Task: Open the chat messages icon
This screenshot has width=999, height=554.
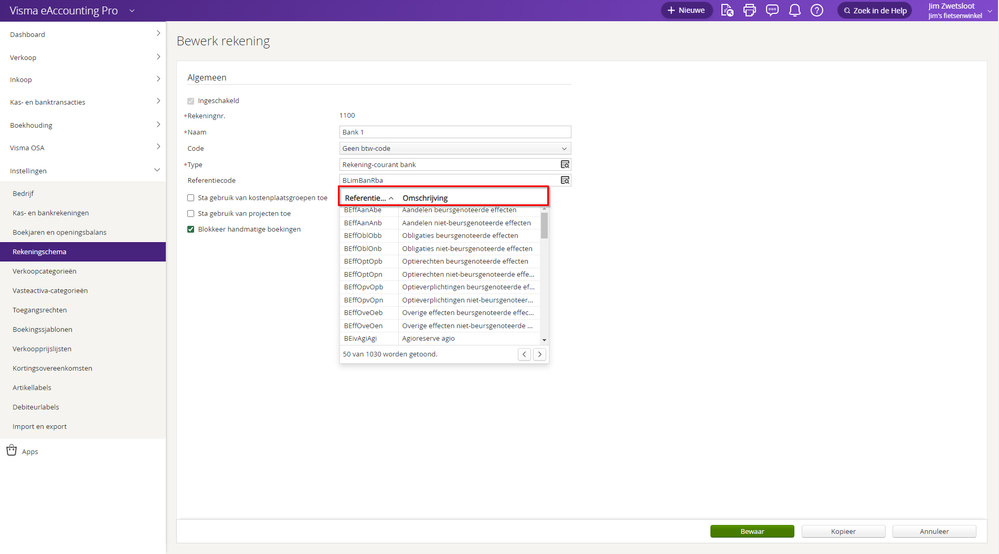Action: (772, 10)
